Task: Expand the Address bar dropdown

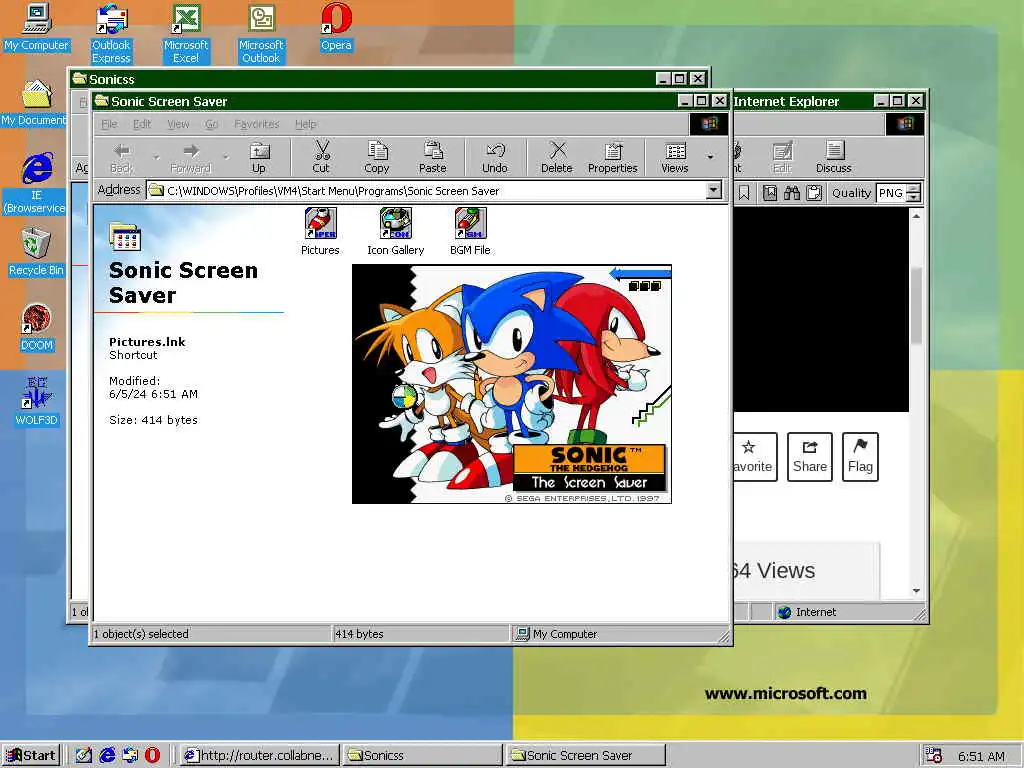Action: click(x=714, y=190)
